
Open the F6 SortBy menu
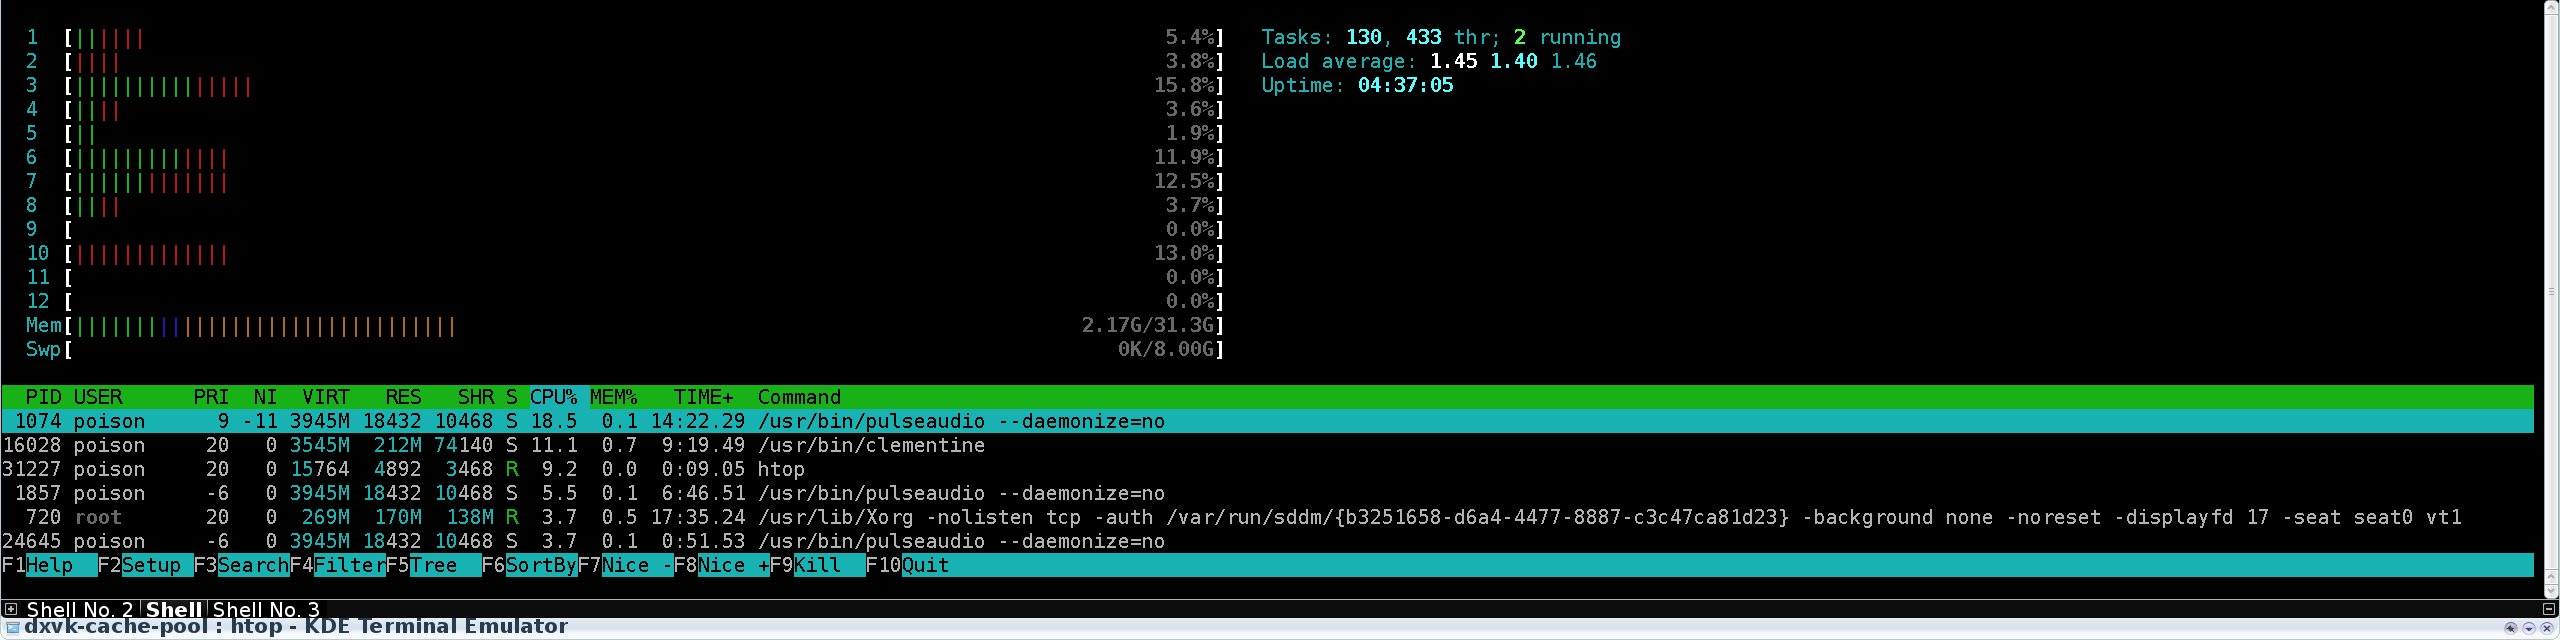[530, 565]
